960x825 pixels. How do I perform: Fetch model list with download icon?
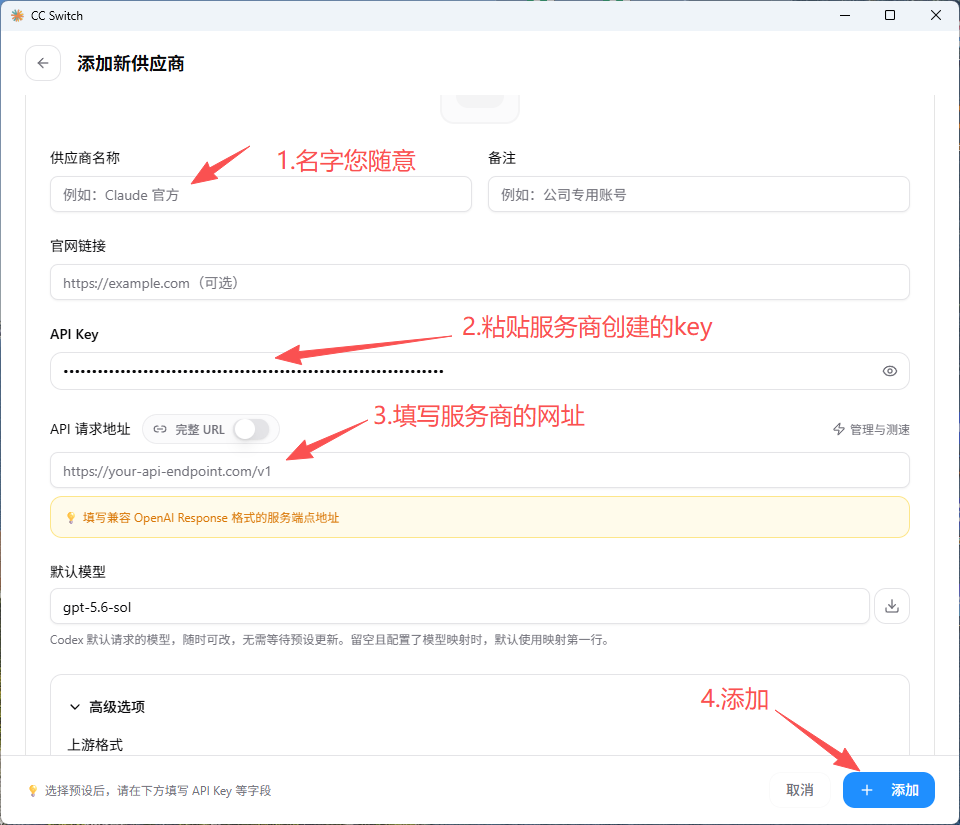892,607
